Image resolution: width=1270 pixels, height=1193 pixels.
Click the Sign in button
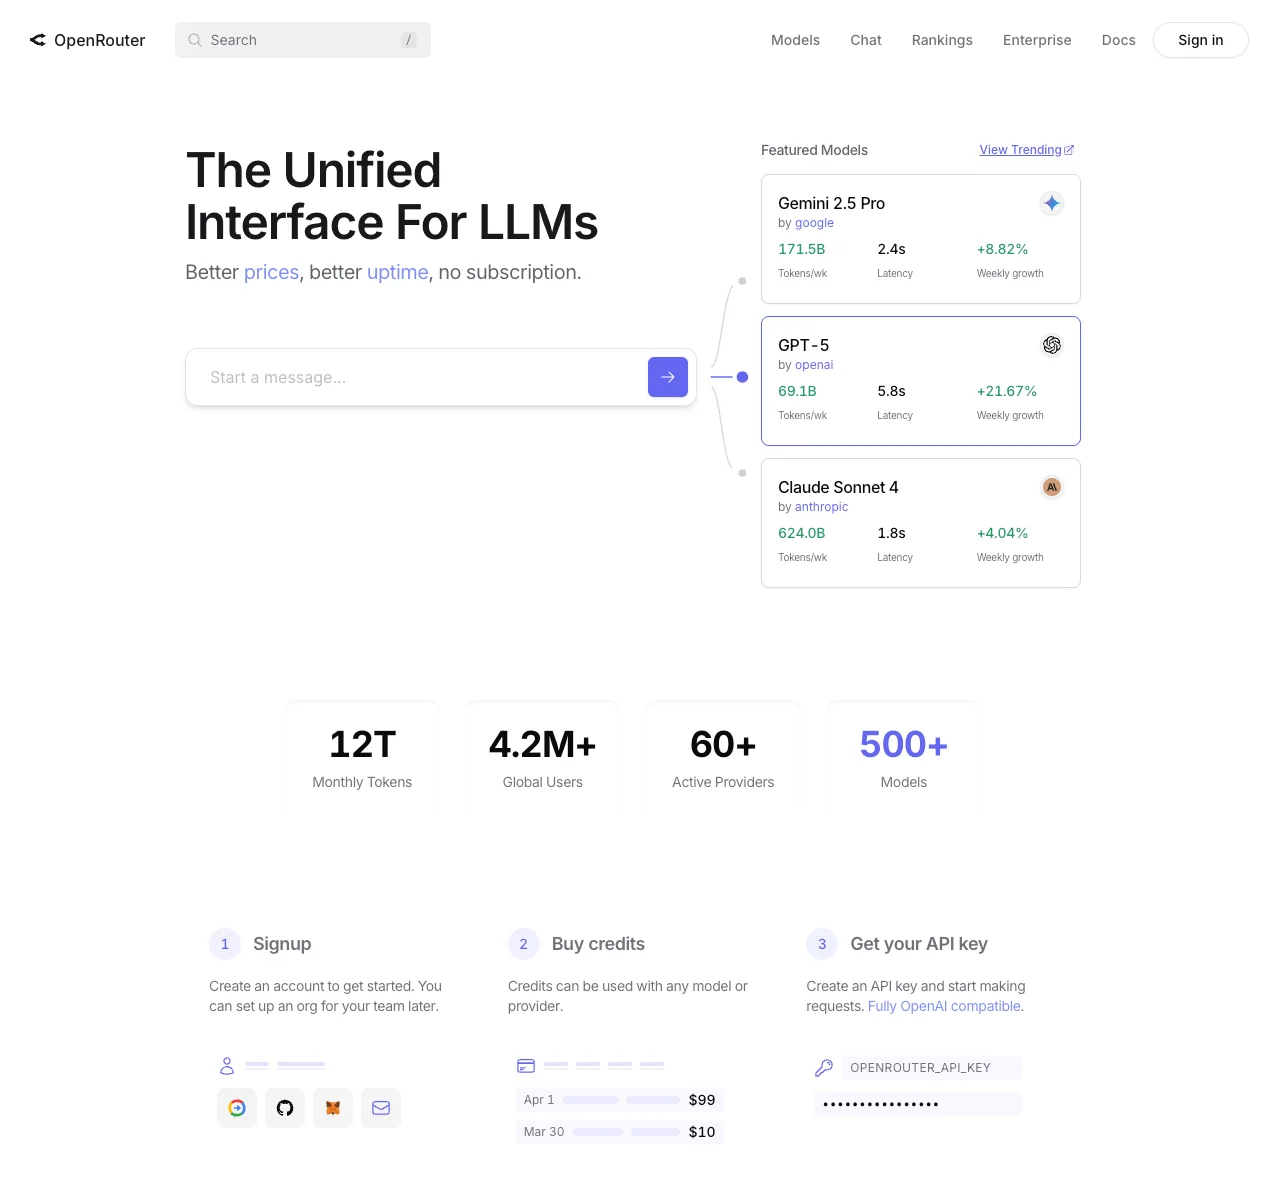pyautogui.click(x=1200, y=40)
